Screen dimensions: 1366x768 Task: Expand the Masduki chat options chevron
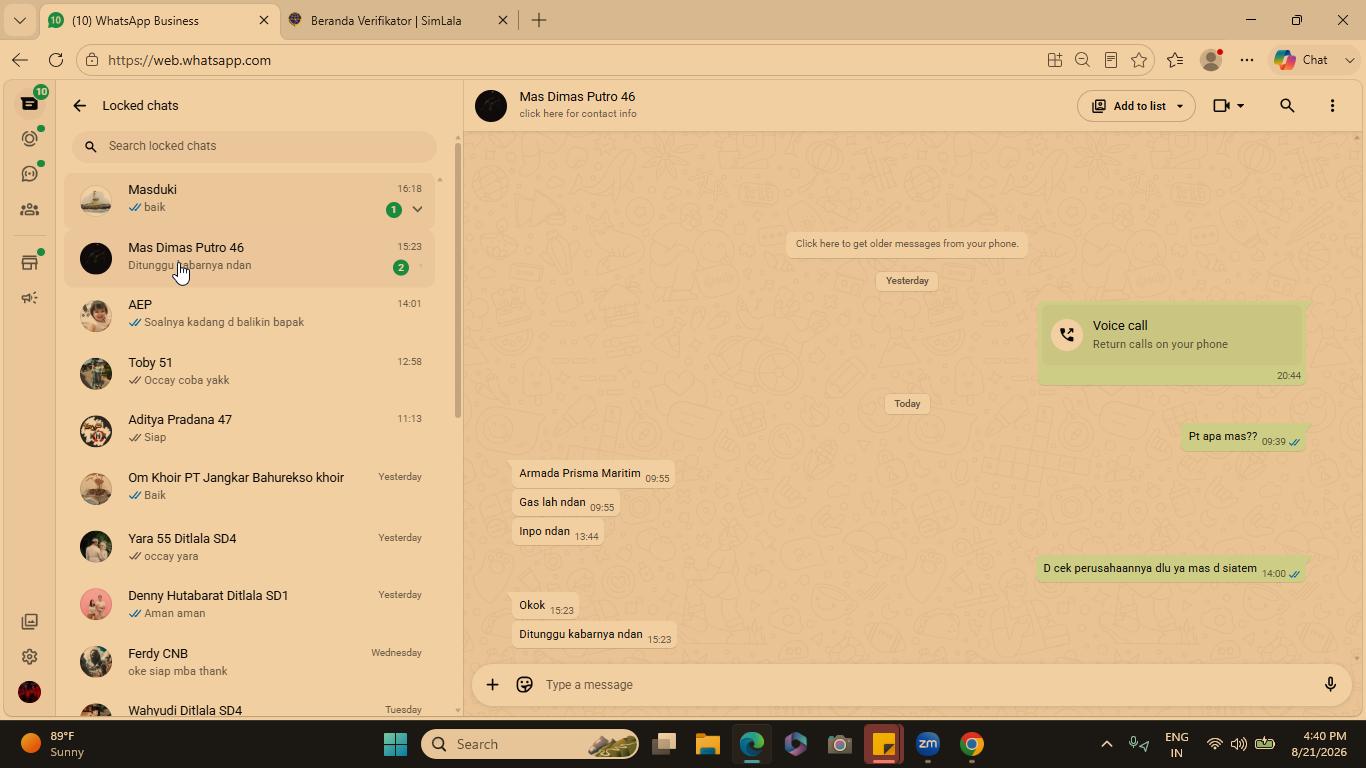coord(417,209)
